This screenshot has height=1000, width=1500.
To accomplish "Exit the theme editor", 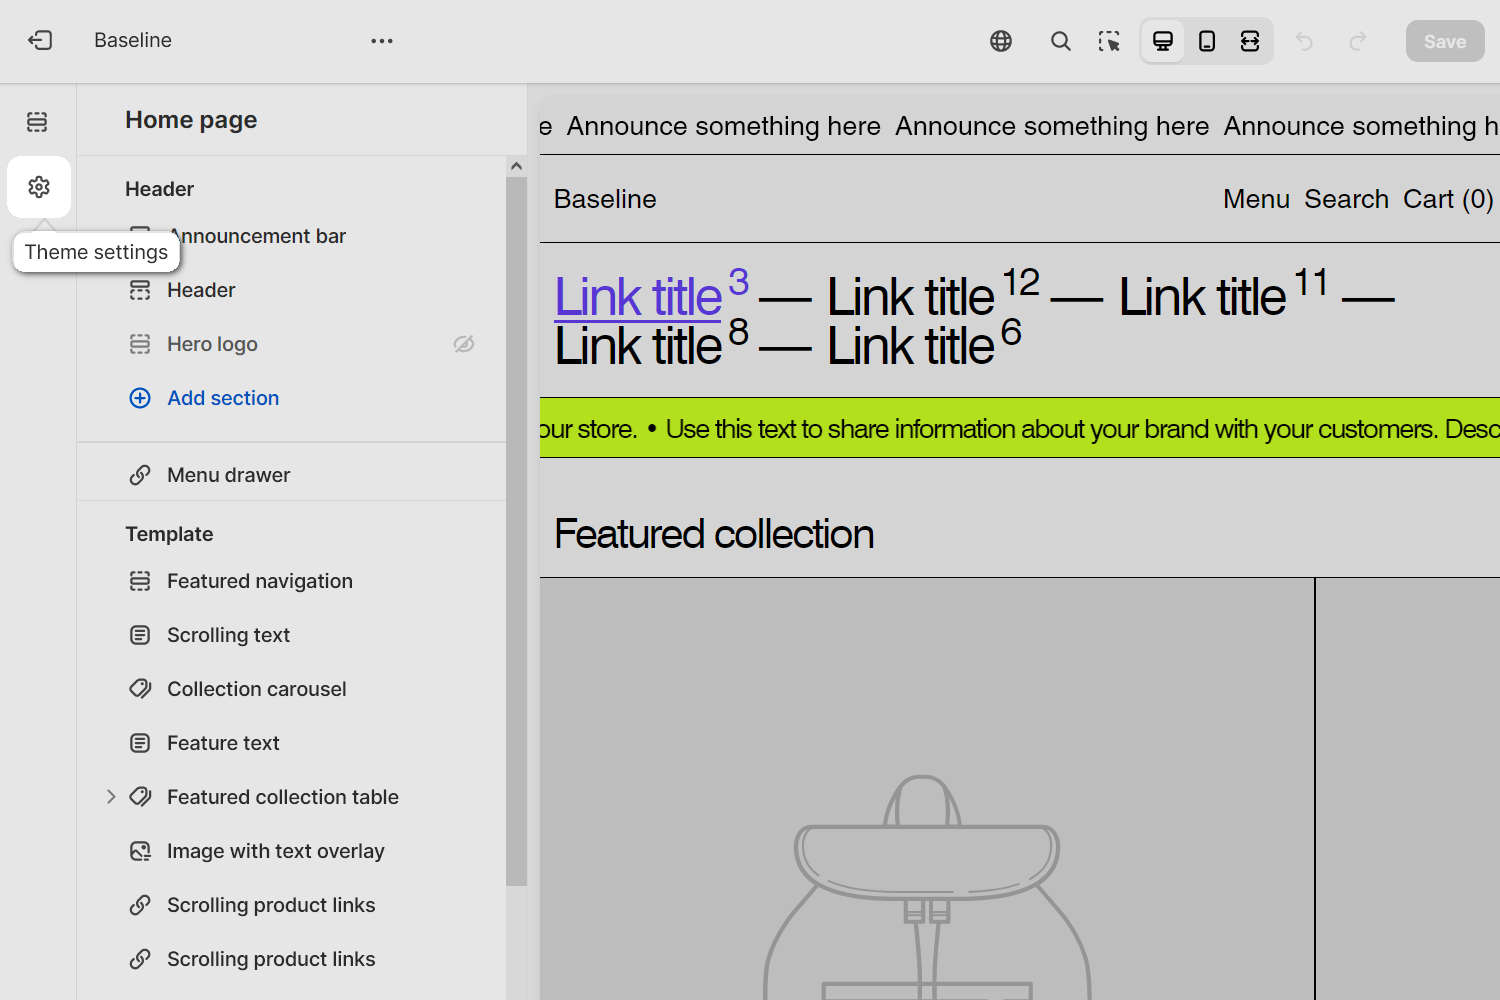I will (x=40, y=40).
